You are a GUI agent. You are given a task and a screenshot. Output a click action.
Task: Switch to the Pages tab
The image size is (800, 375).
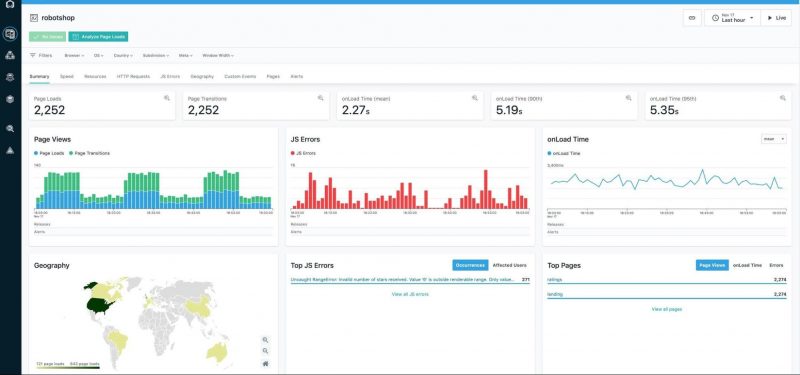(x=273, y=77)
